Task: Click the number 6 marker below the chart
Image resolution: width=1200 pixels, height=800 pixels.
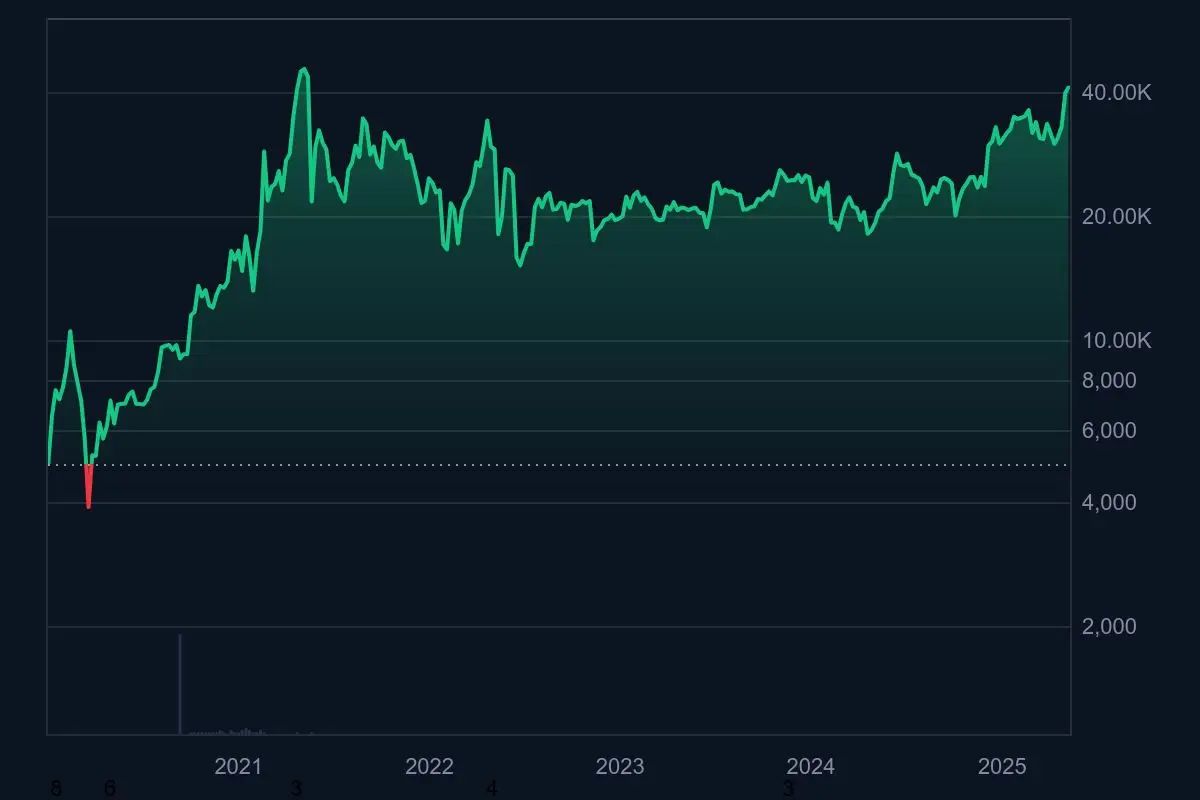Action: point(110,789)
